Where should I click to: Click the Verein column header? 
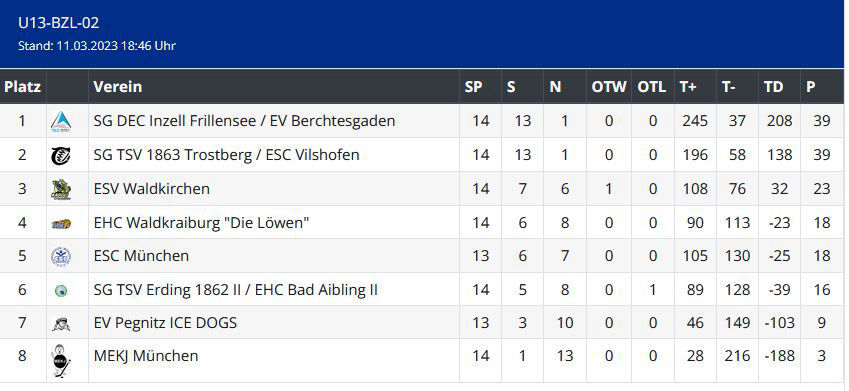117,87
